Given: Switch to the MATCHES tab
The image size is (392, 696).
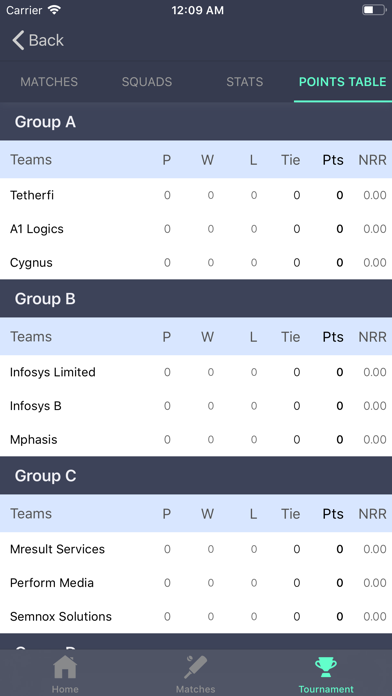Looking at the screenshot, I should click(x=49, y=82).
